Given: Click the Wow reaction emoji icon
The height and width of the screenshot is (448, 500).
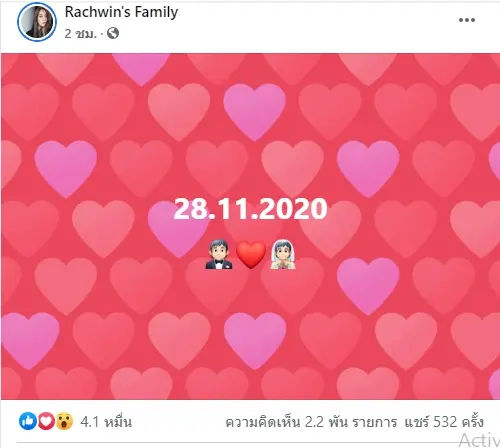Looking at the screenshot, I should tap(64, 421).
